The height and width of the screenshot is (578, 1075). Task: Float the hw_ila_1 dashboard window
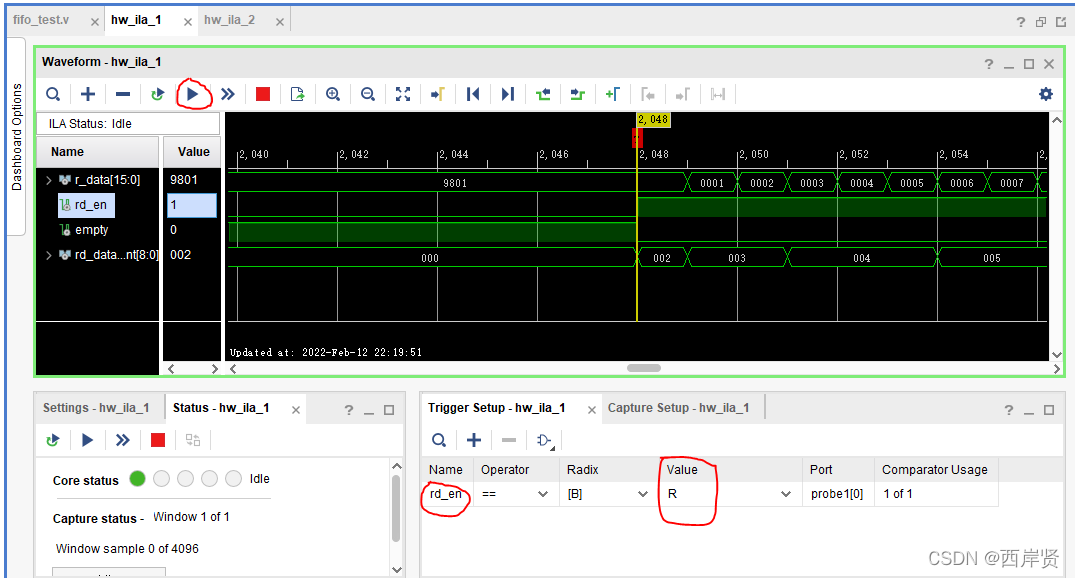click(1041, 22)
